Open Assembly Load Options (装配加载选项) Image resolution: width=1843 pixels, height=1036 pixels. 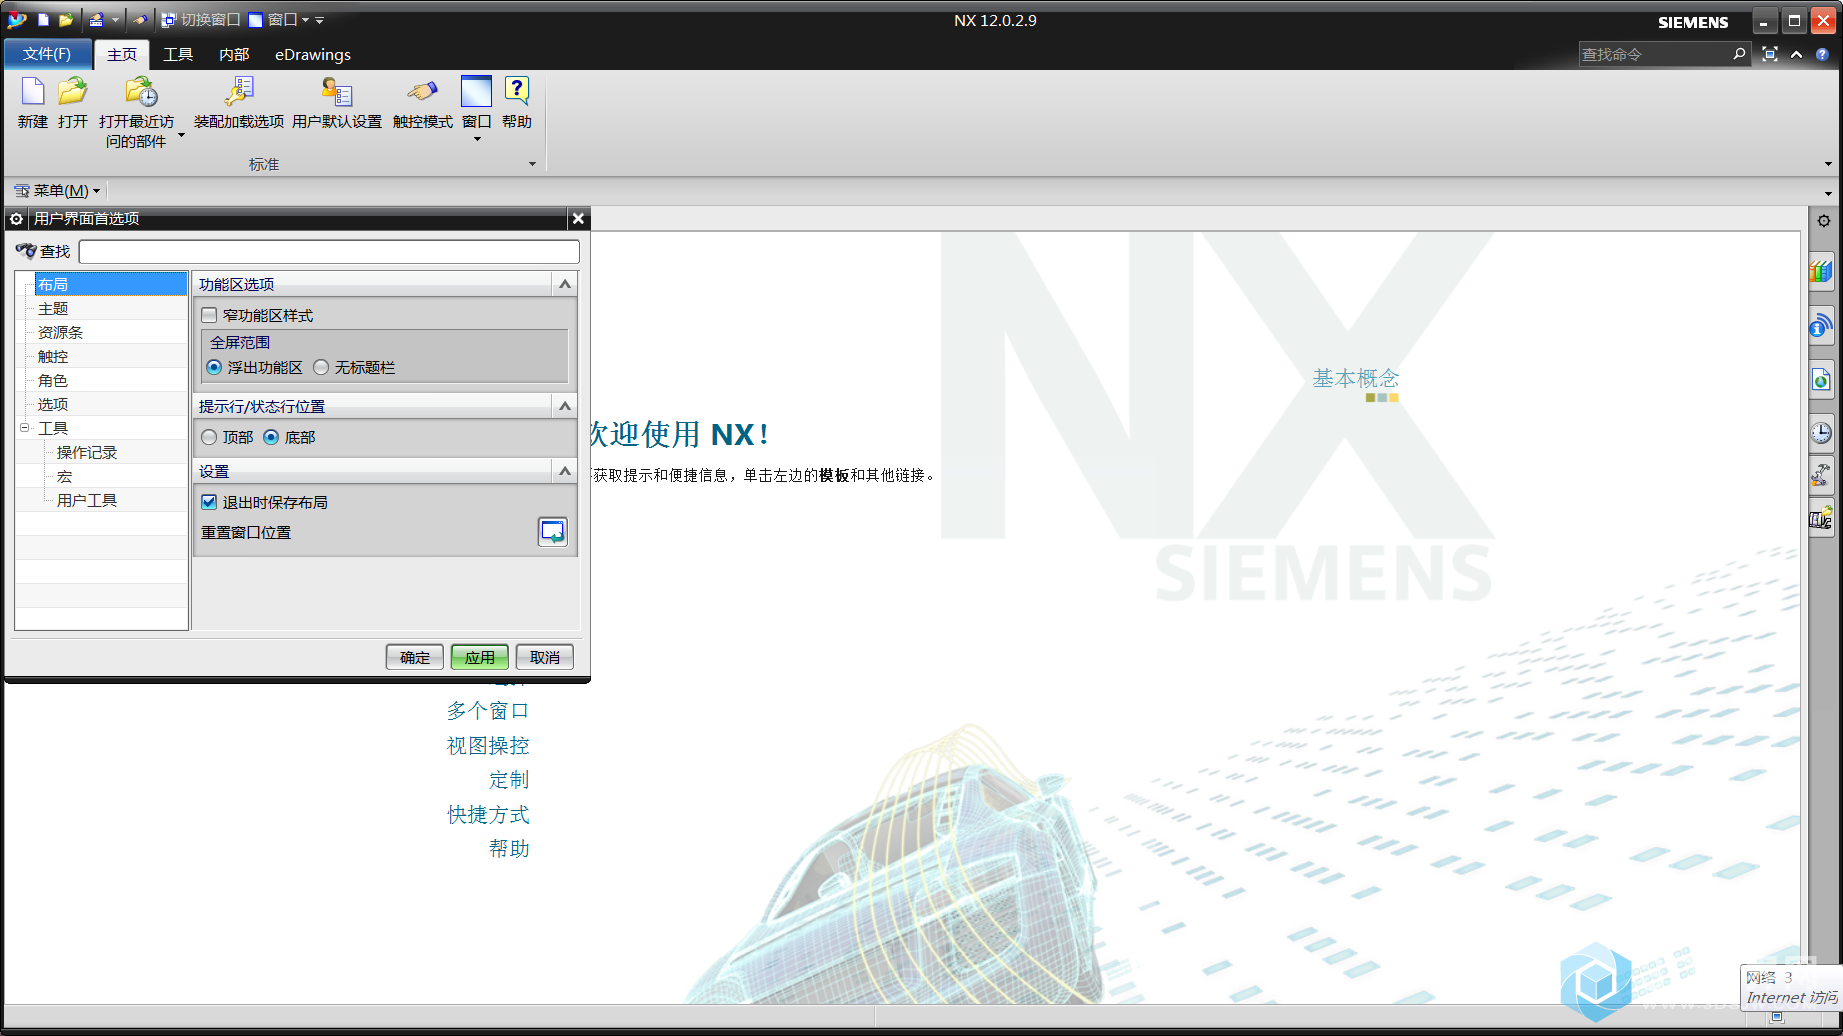point(239,92)
